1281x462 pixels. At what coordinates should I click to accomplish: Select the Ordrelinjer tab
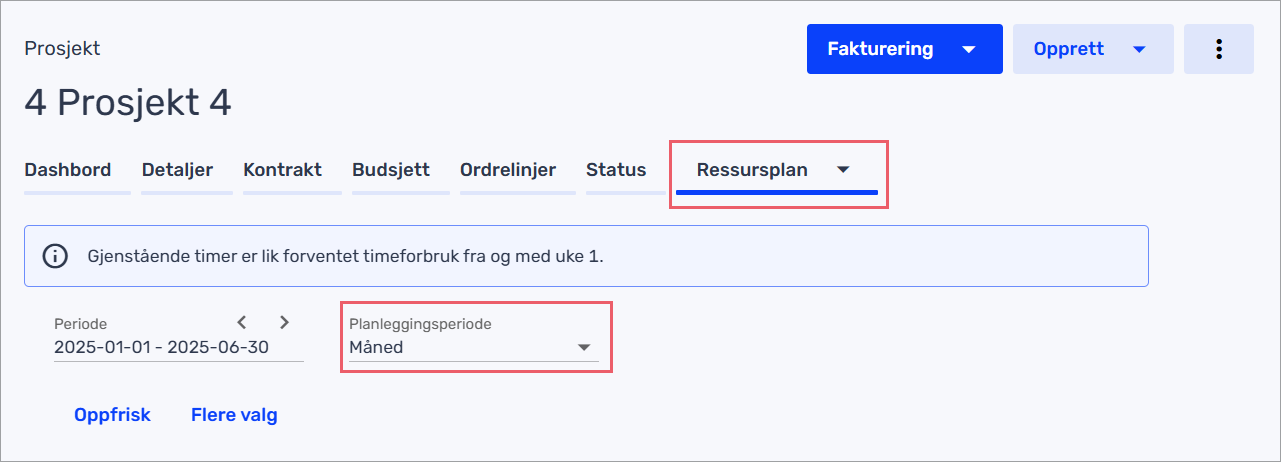tap(508, 170)
